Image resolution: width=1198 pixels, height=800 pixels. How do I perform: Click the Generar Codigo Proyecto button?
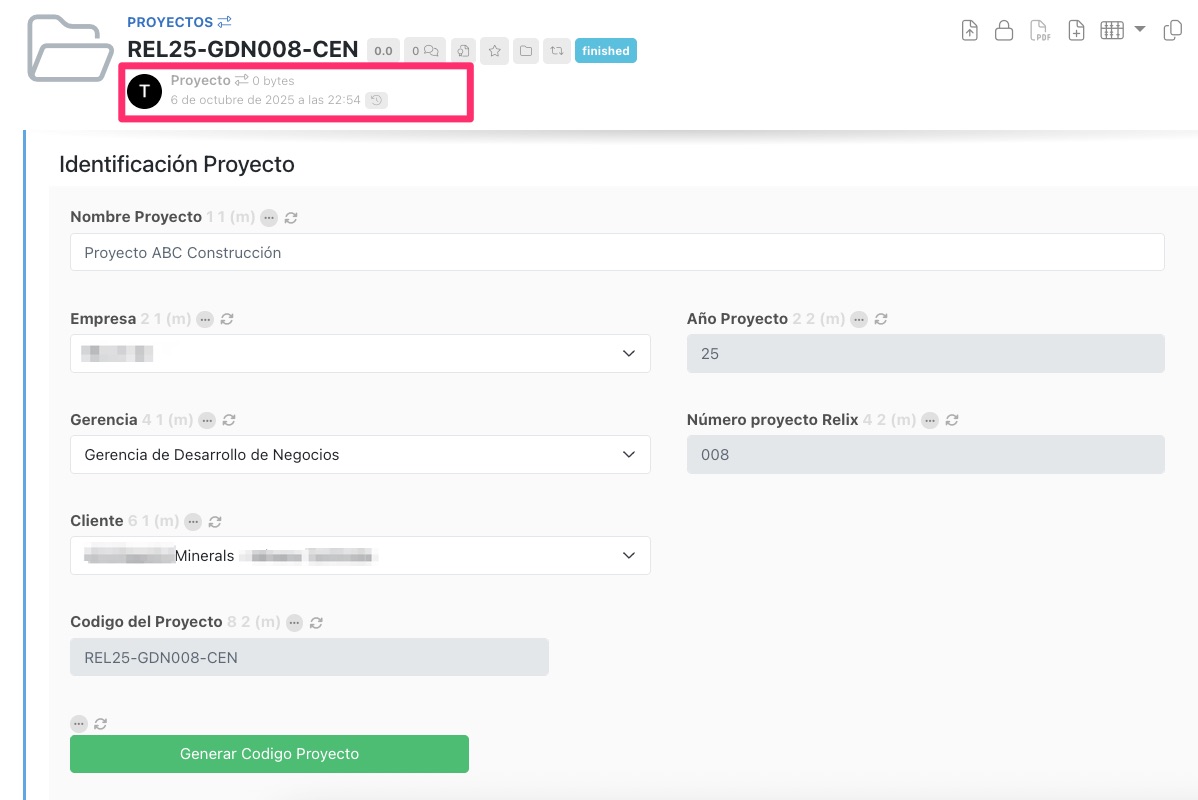tap(269, 754)
